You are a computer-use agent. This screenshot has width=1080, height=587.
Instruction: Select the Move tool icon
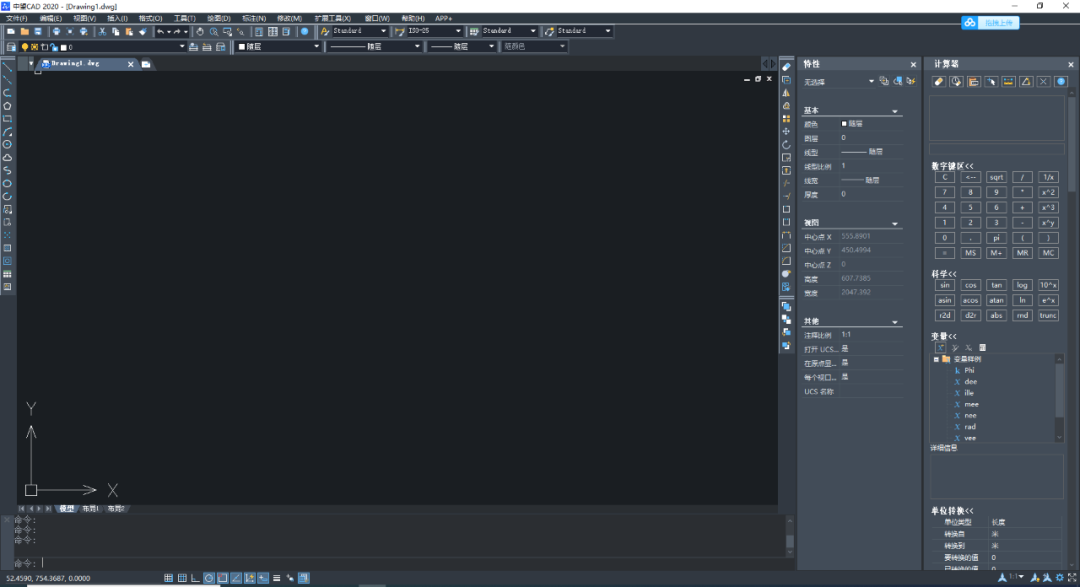(x=786, y=132)
